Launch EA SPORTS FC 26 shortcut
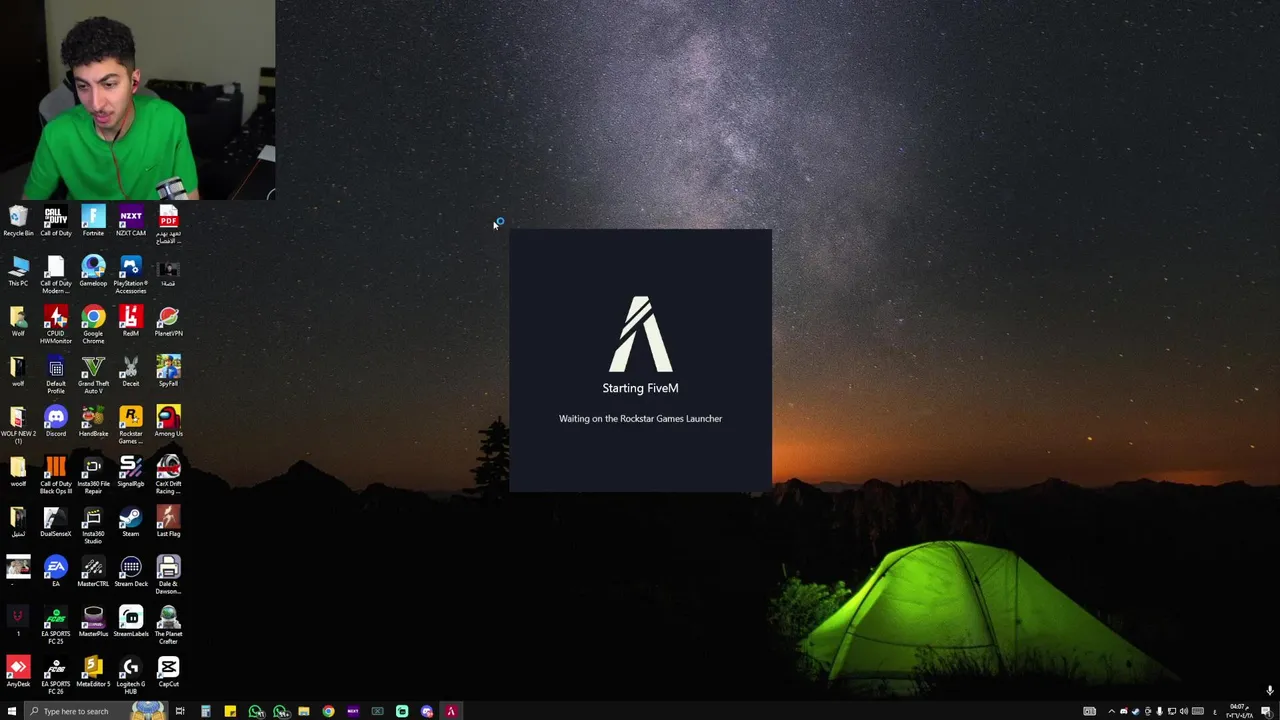The image size is (1280, 720). click(56, 675)
